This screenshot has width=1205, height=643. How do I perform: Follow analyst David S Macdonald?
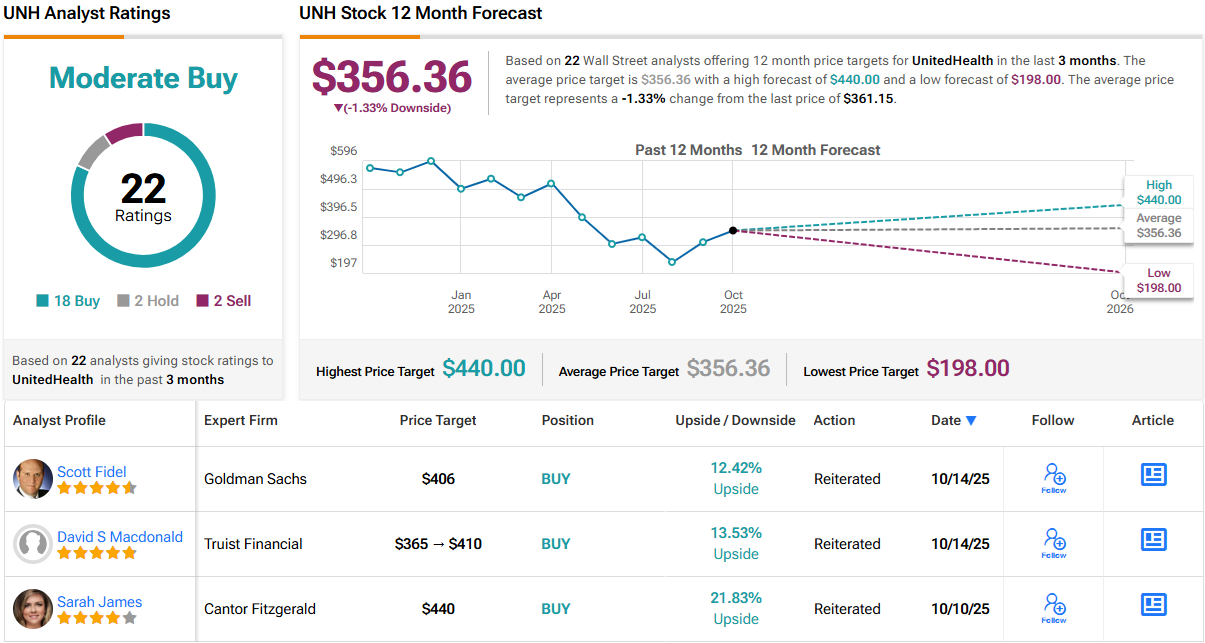[x=1053, y=542]
